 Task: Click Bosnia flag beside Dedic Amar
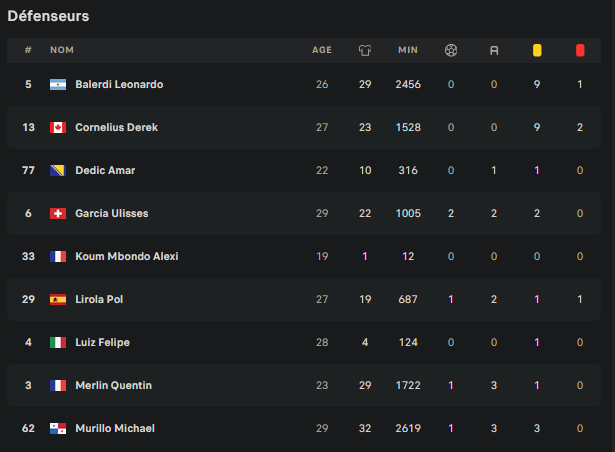(x=58, y=170)
